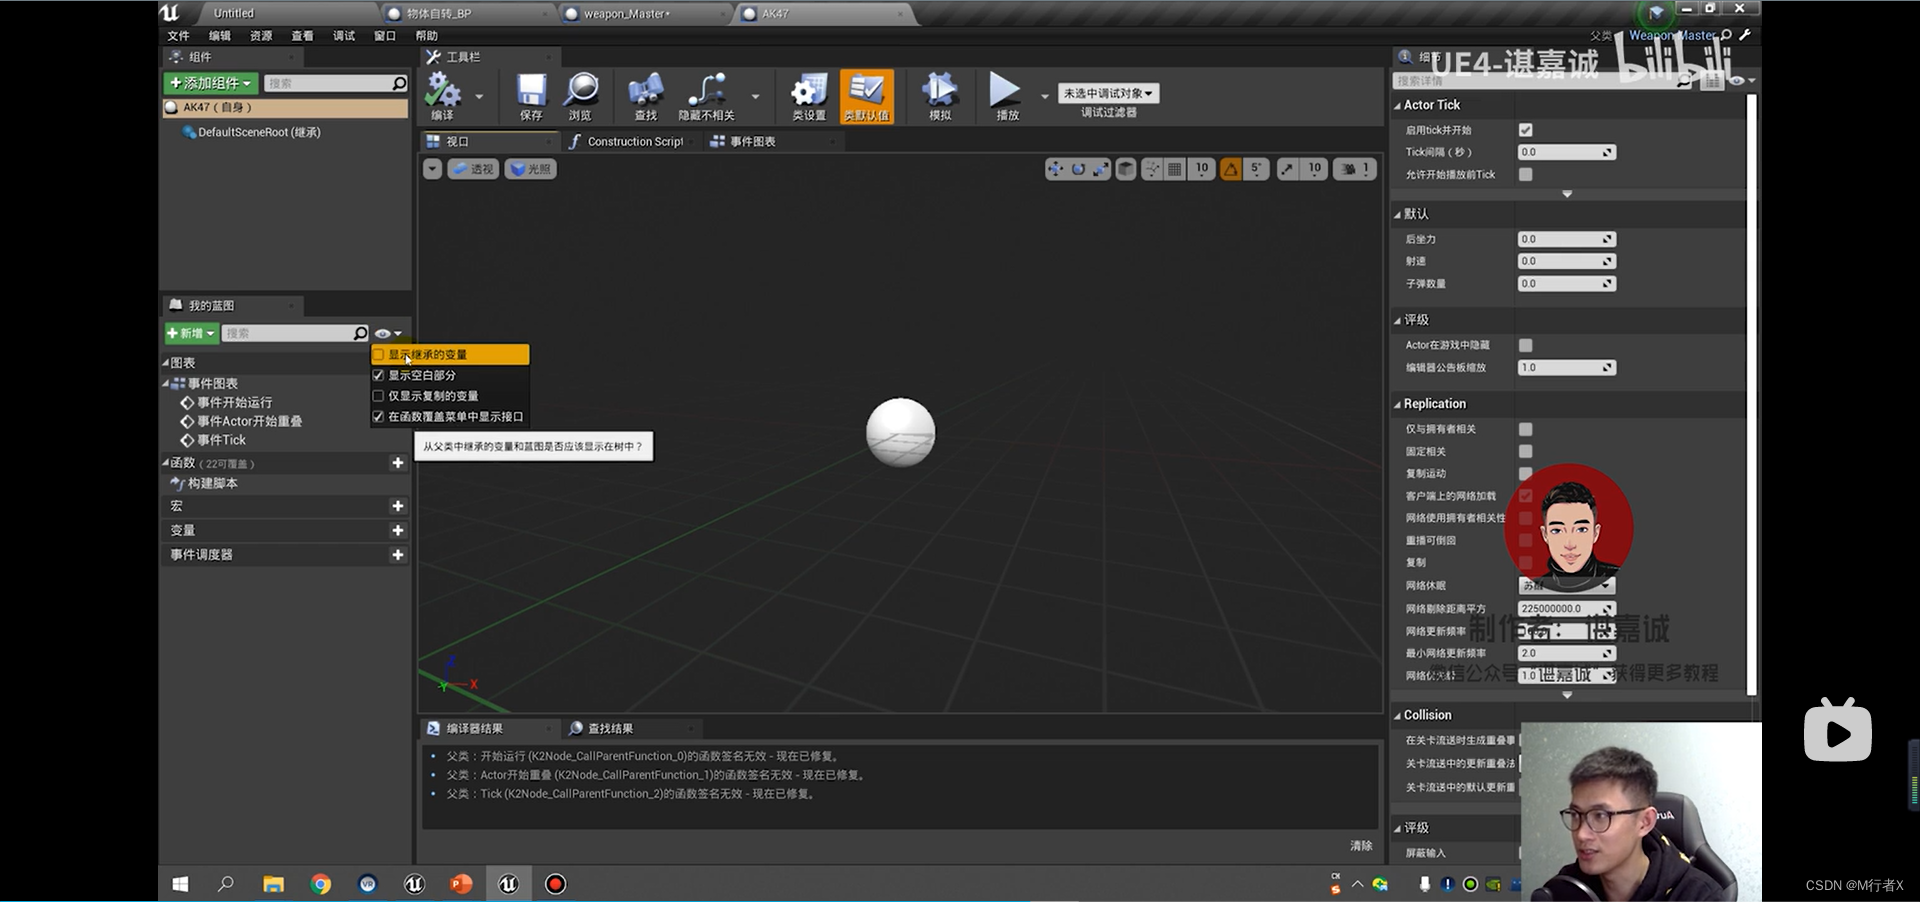
Task: Collapse the Replication section
Action: tap(1398, 404)
